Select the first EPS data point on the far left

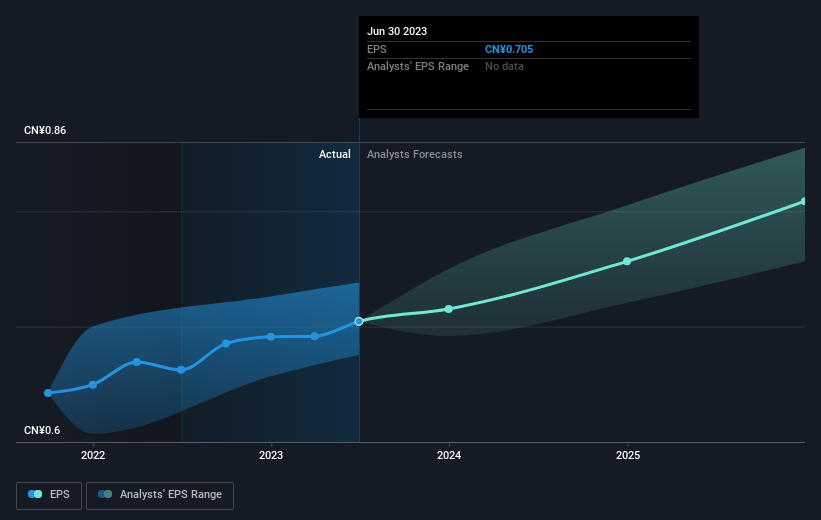pyautogui.click(x=48, y=393)
